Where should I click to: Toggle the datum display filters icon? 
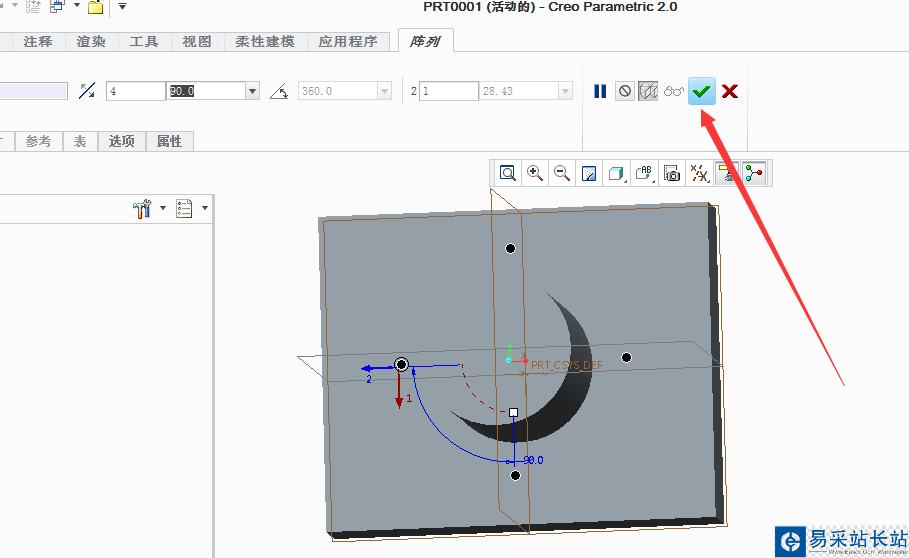(x=700, y=173)
